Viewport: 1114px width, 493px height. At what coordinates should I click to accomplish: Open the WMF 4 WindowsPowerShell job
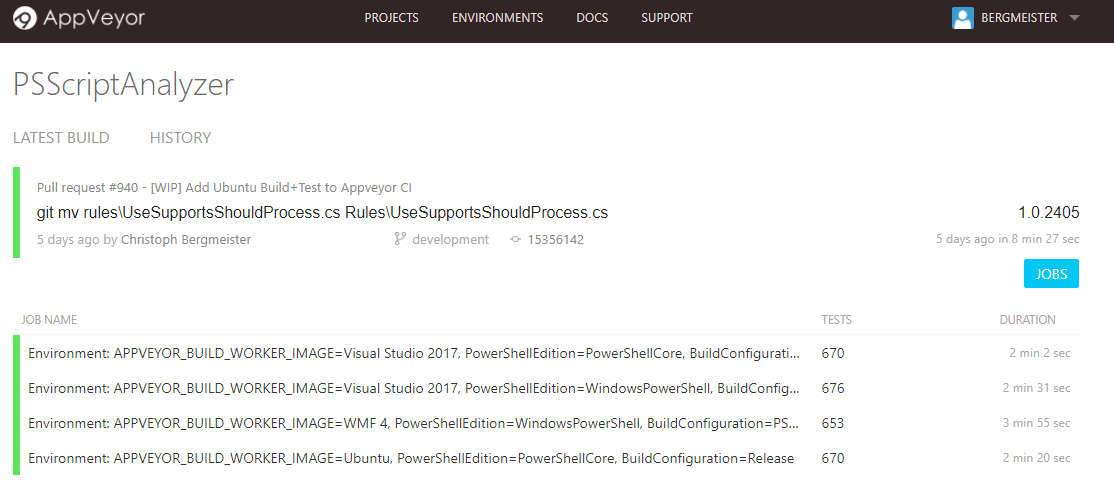click(x=414, y=423)
